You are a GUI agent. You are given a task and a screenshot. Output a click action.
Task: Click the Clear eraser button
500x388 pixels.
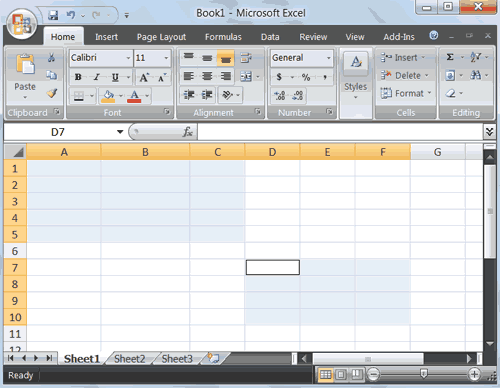450,93
